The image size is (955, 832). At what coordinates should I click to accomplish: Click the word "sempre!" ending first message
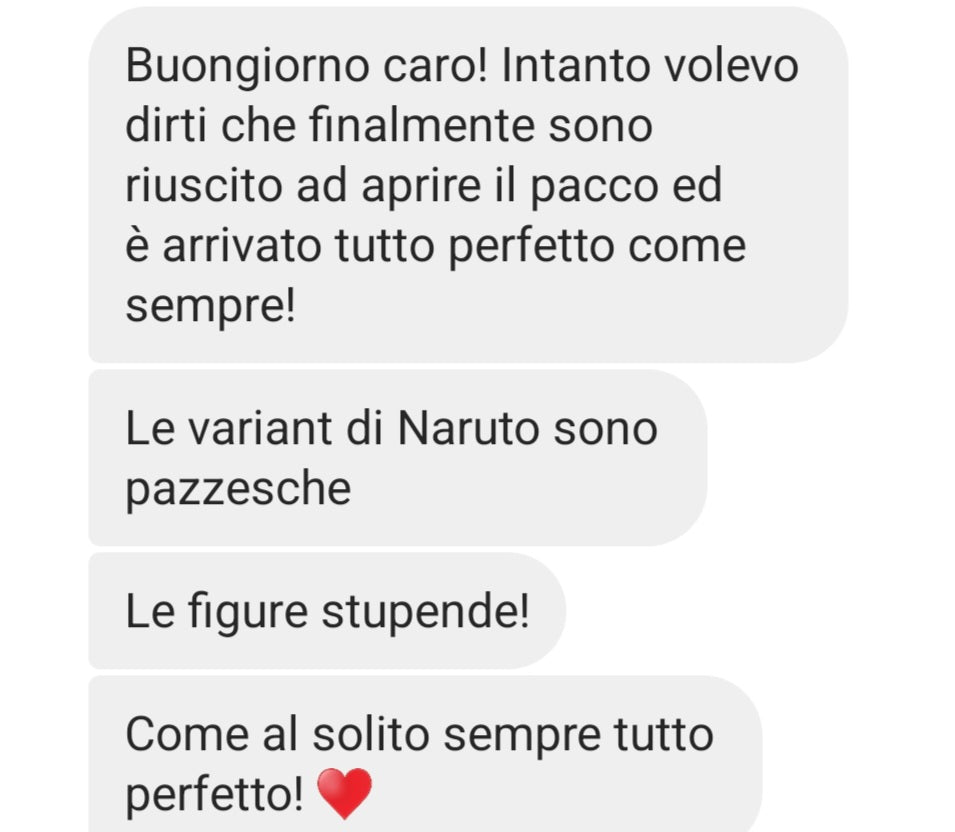click(210, 306)
